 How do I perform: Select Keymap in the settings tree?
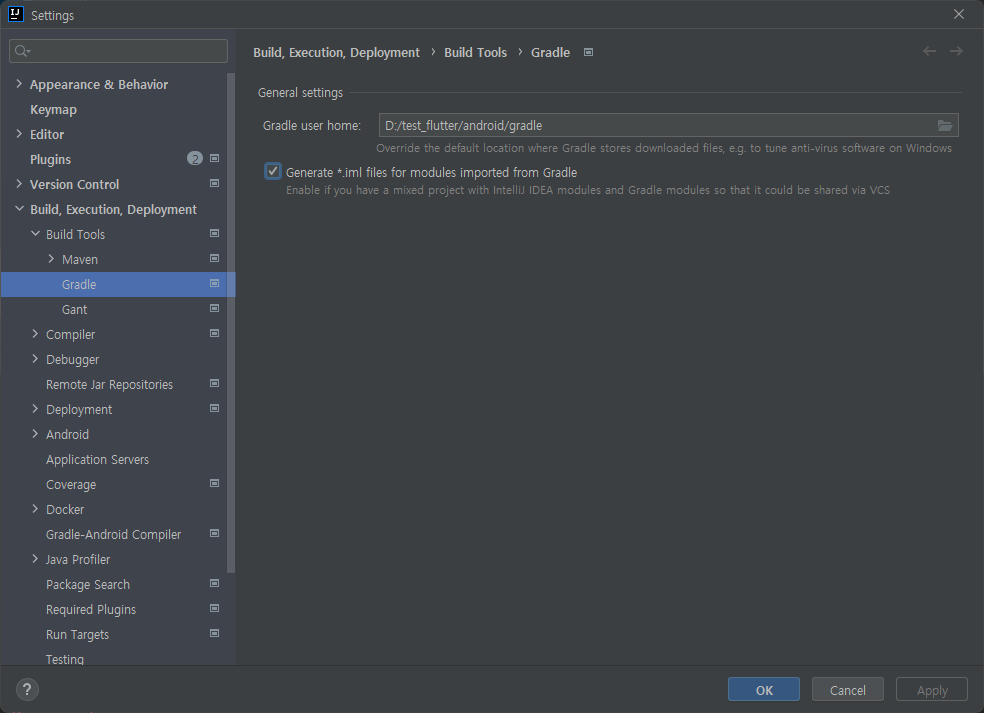pos(53,109)
